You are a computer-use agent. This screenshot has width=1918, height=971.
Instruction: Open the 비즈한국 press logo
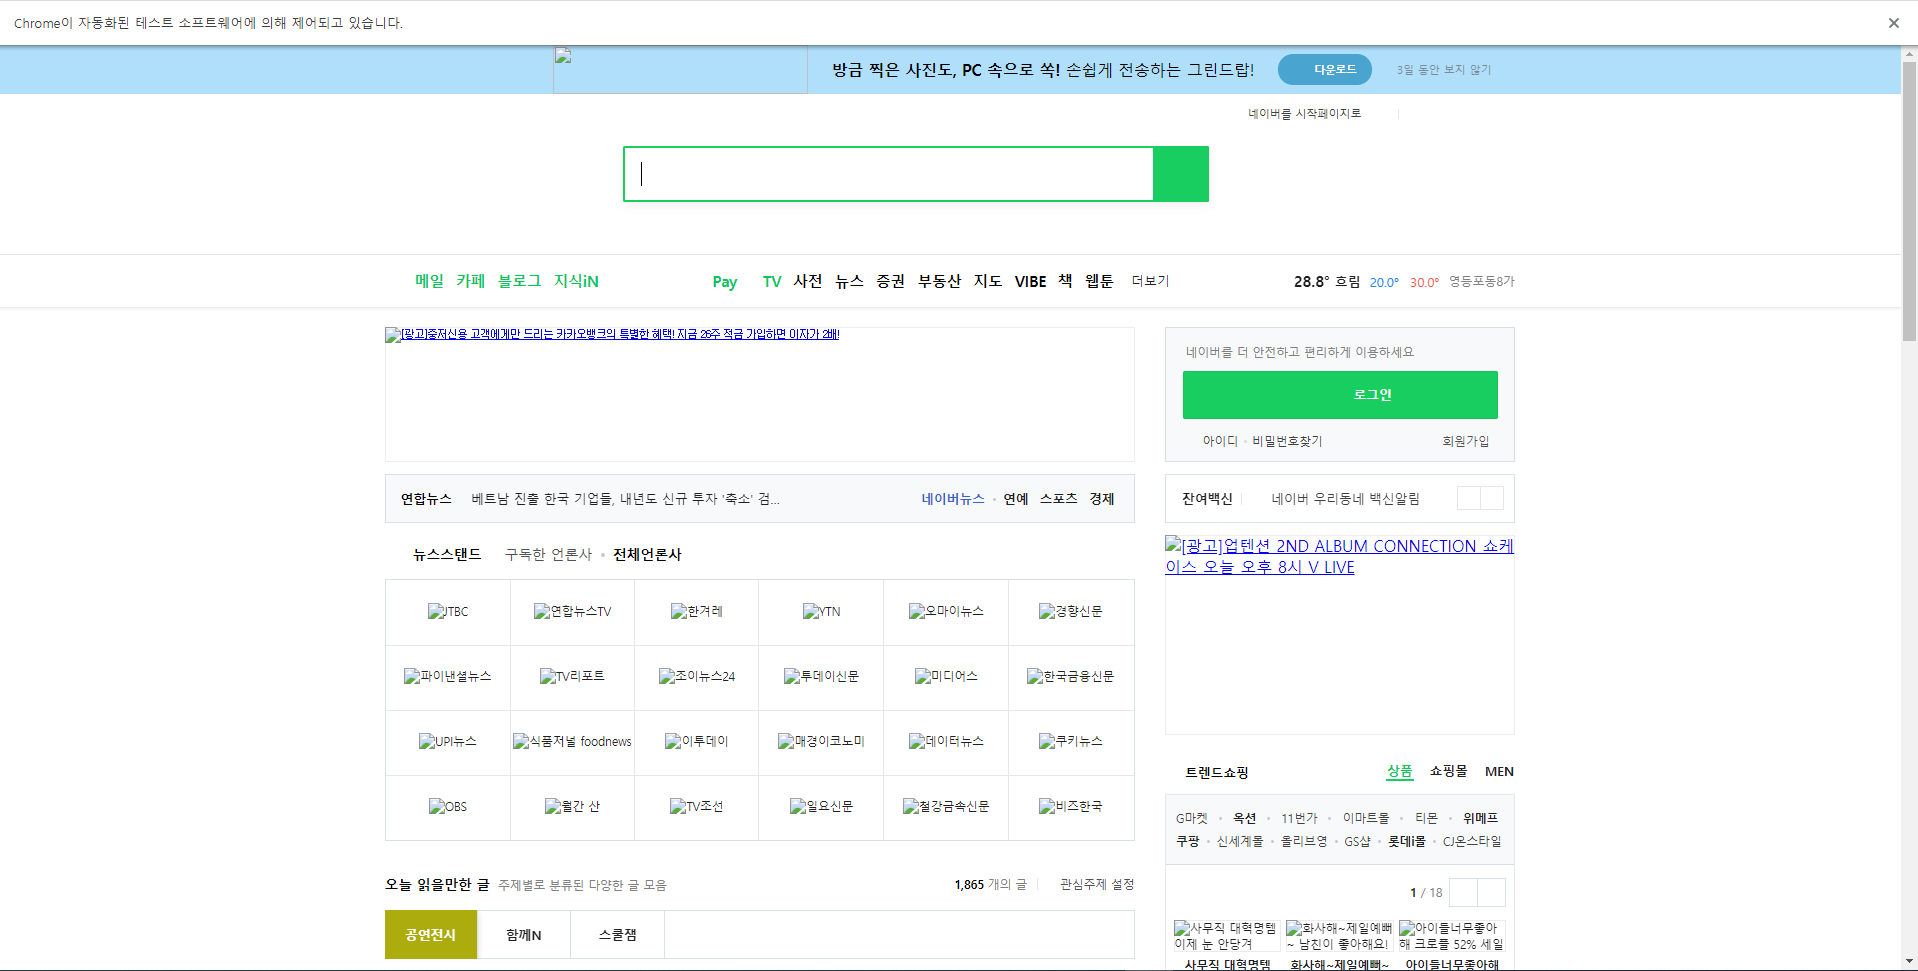click(1071, 807)
